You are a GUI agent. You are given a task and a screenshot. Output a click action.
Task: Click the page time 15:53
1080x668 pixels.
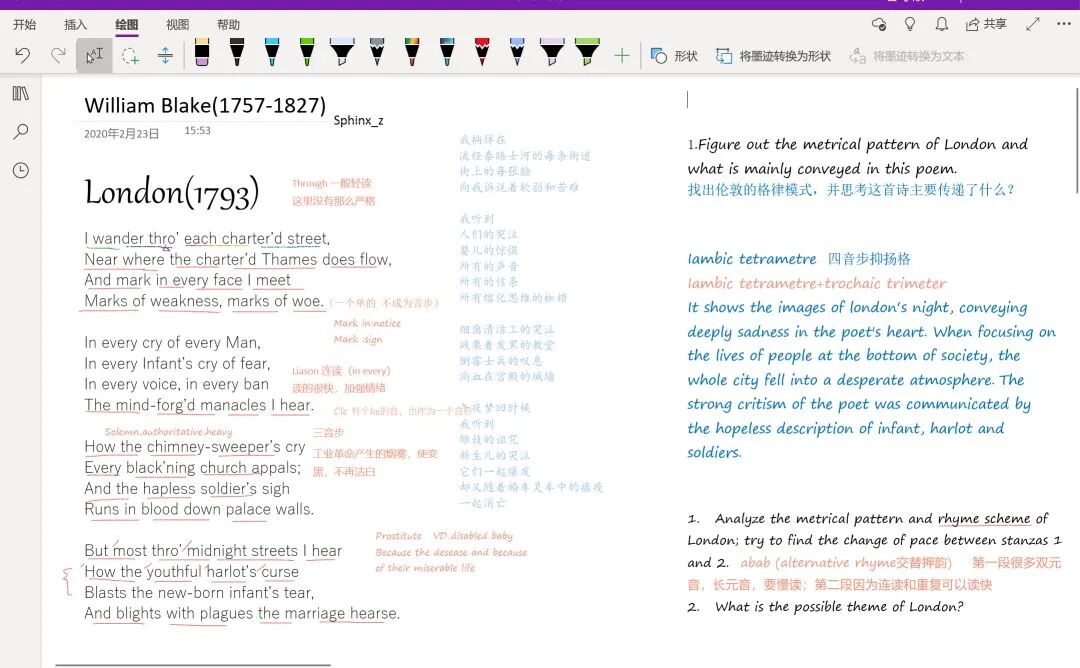click(197, 130)
